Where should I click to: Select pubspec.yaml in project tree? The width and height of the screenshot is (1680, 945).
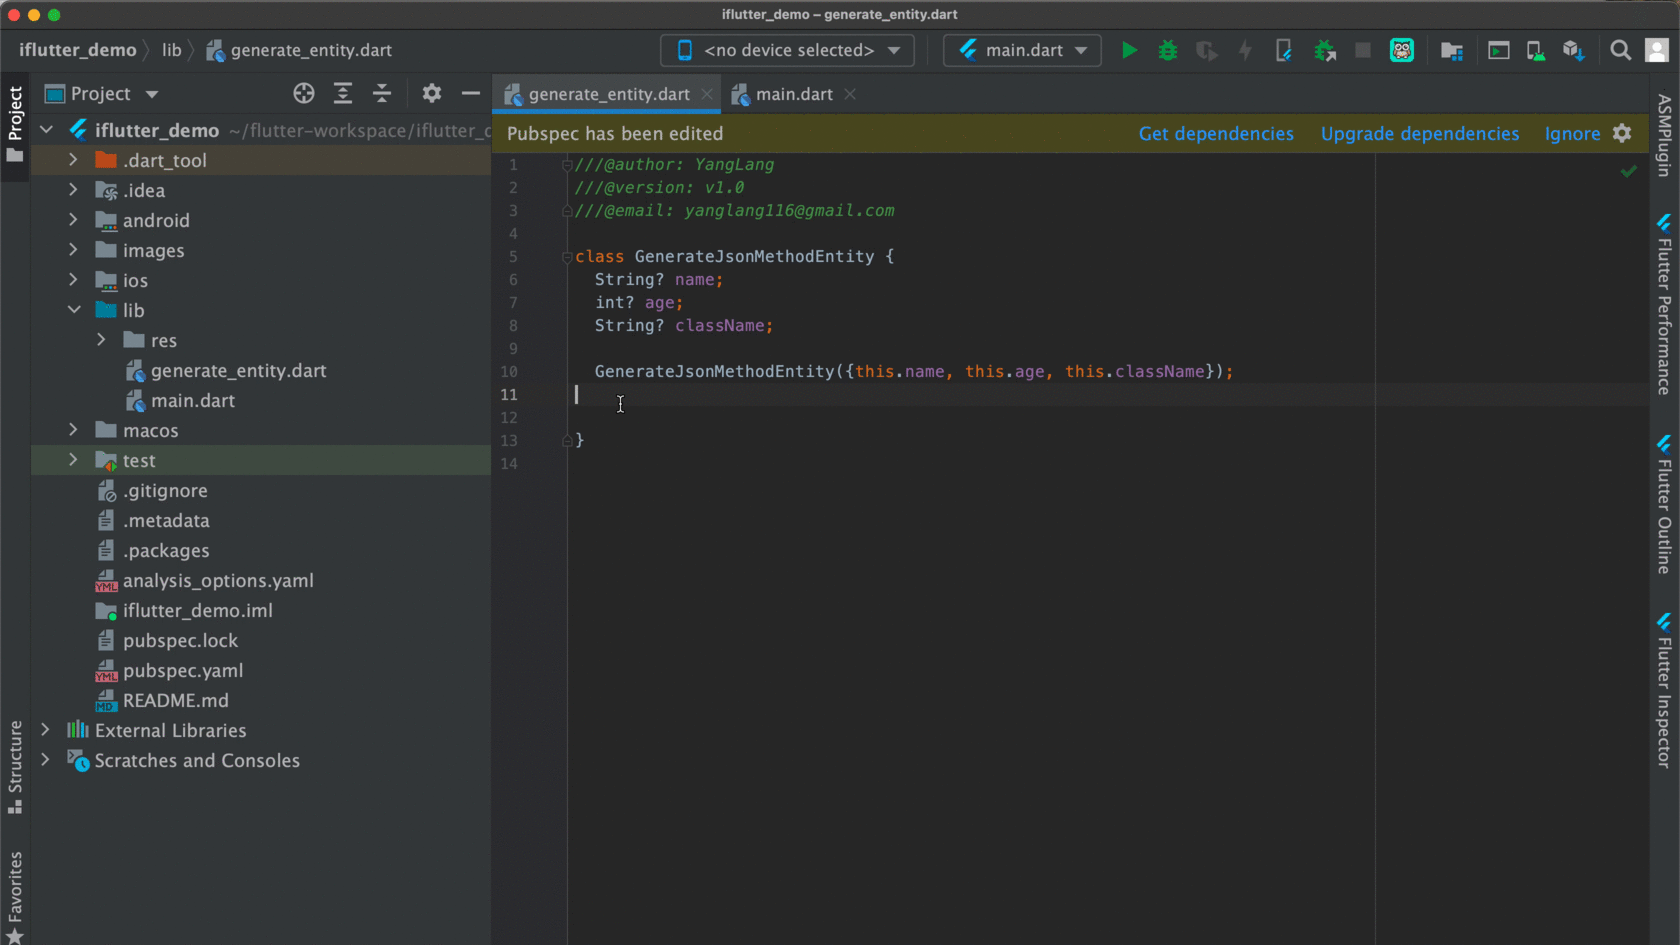183,670
